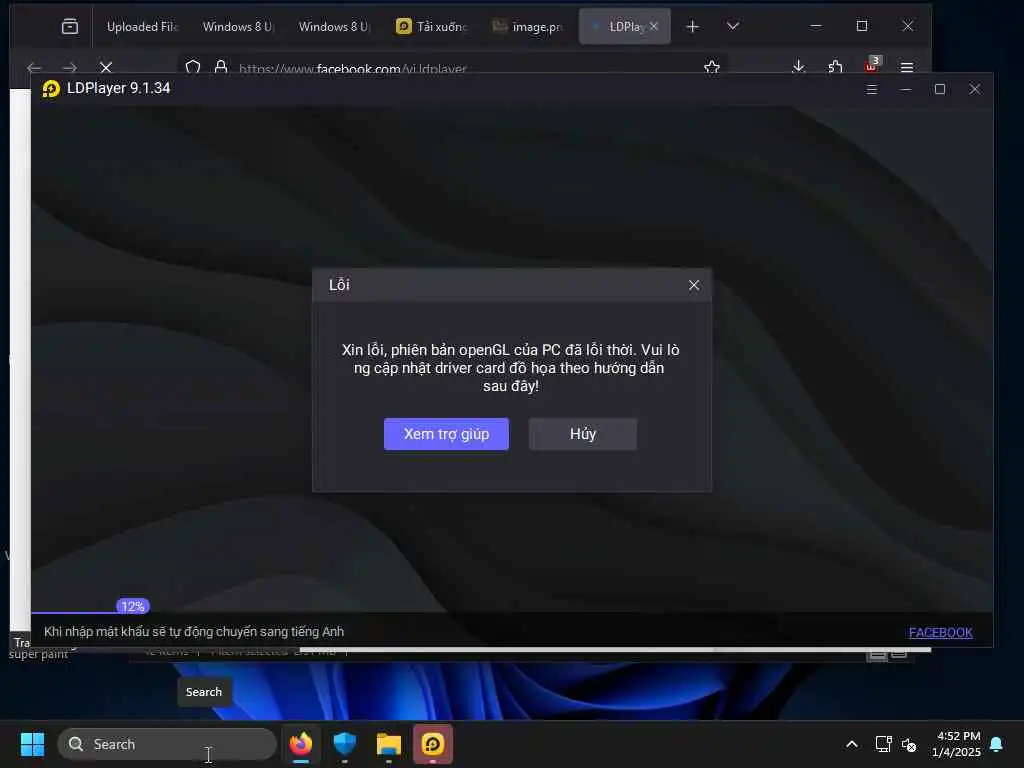Open Windows Security shield on taskbar
The width and height of the screenshot is (1024, 768).
click(x=345, y=744)
